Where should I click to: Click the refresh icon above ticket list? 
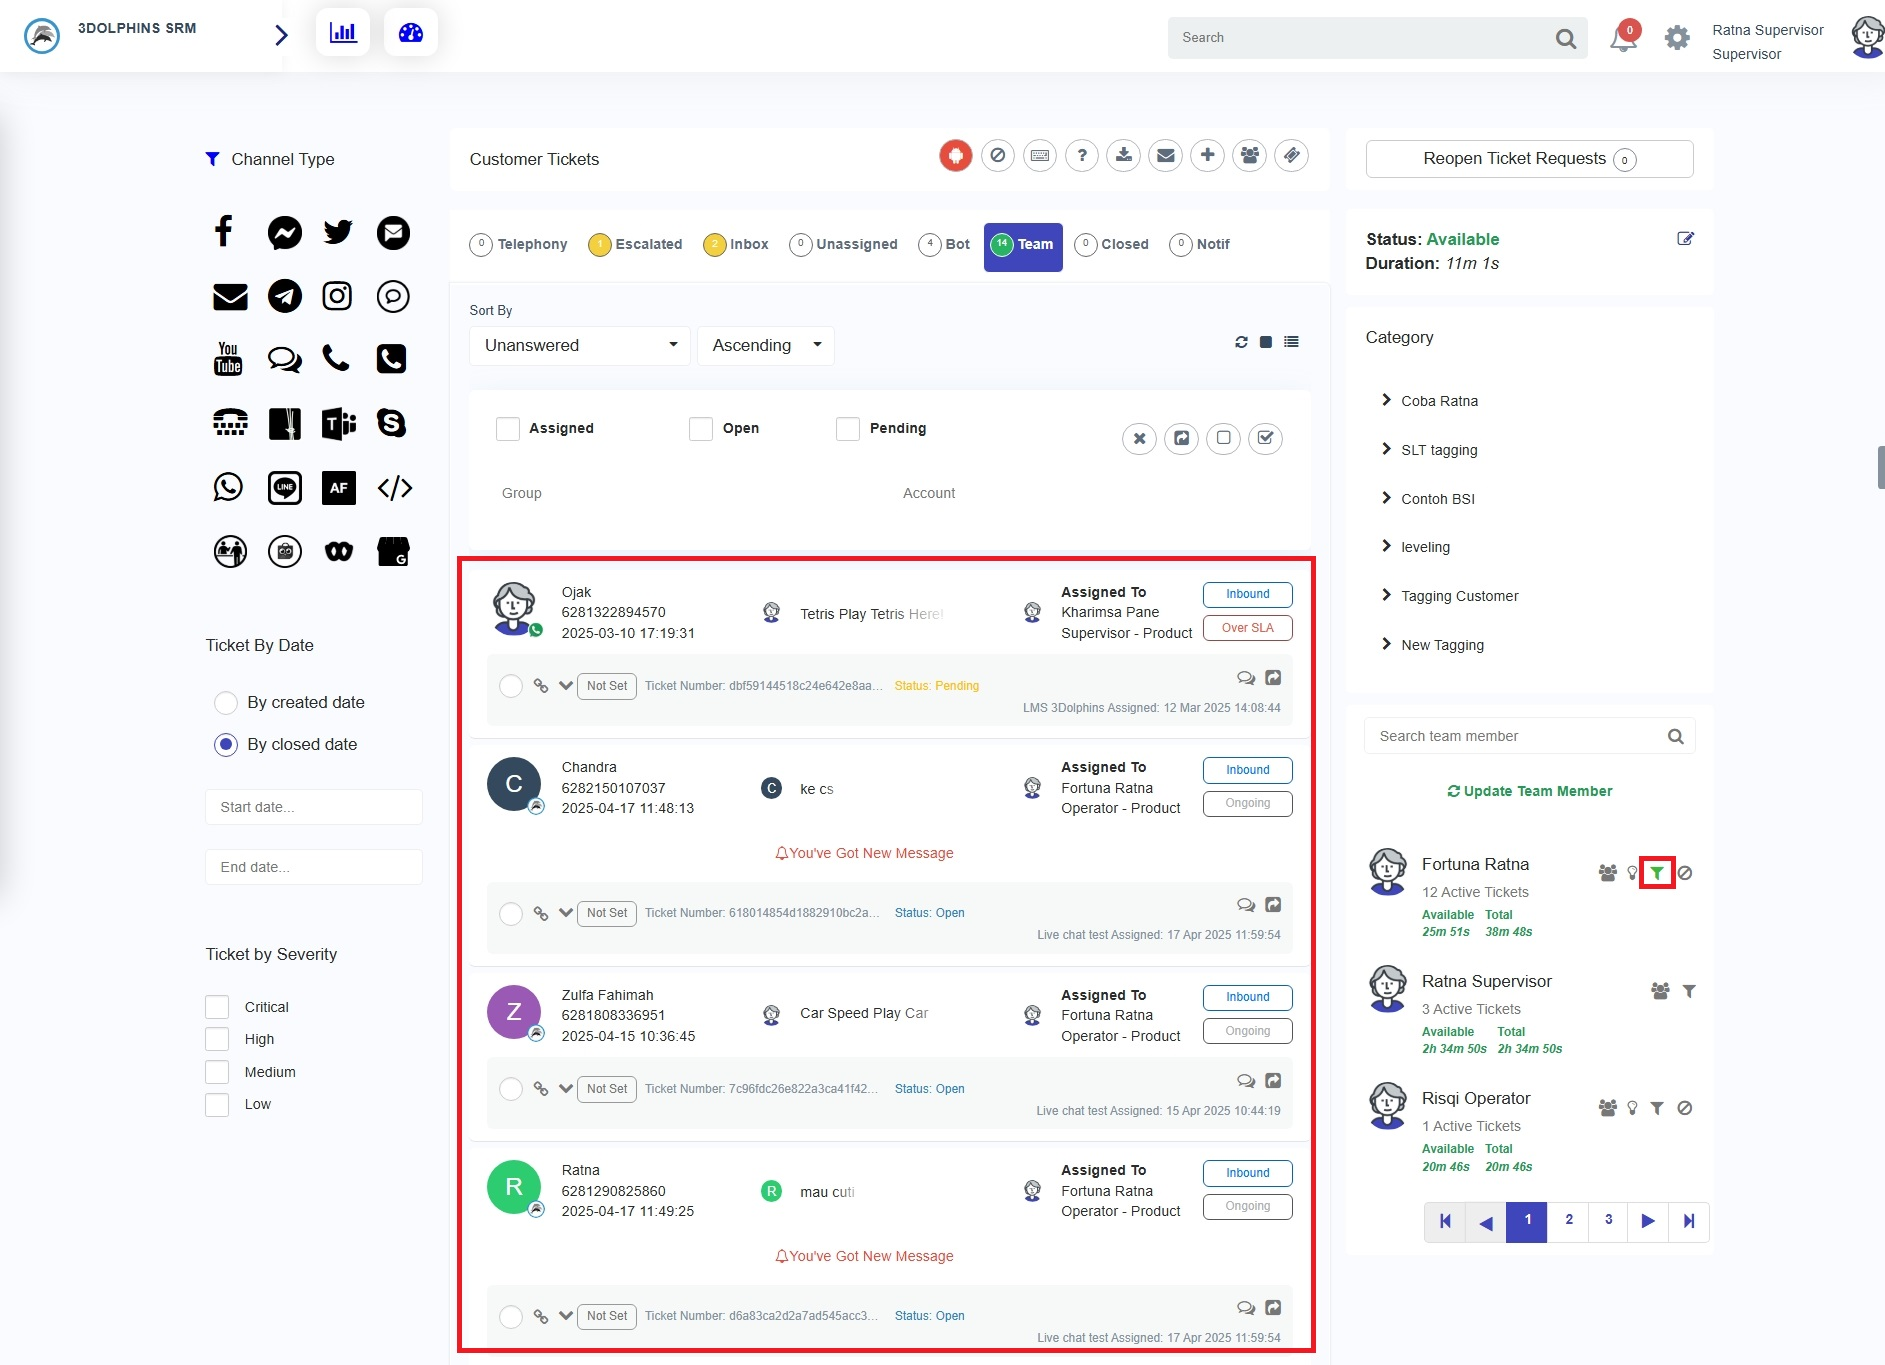[x=1241, y=342]
